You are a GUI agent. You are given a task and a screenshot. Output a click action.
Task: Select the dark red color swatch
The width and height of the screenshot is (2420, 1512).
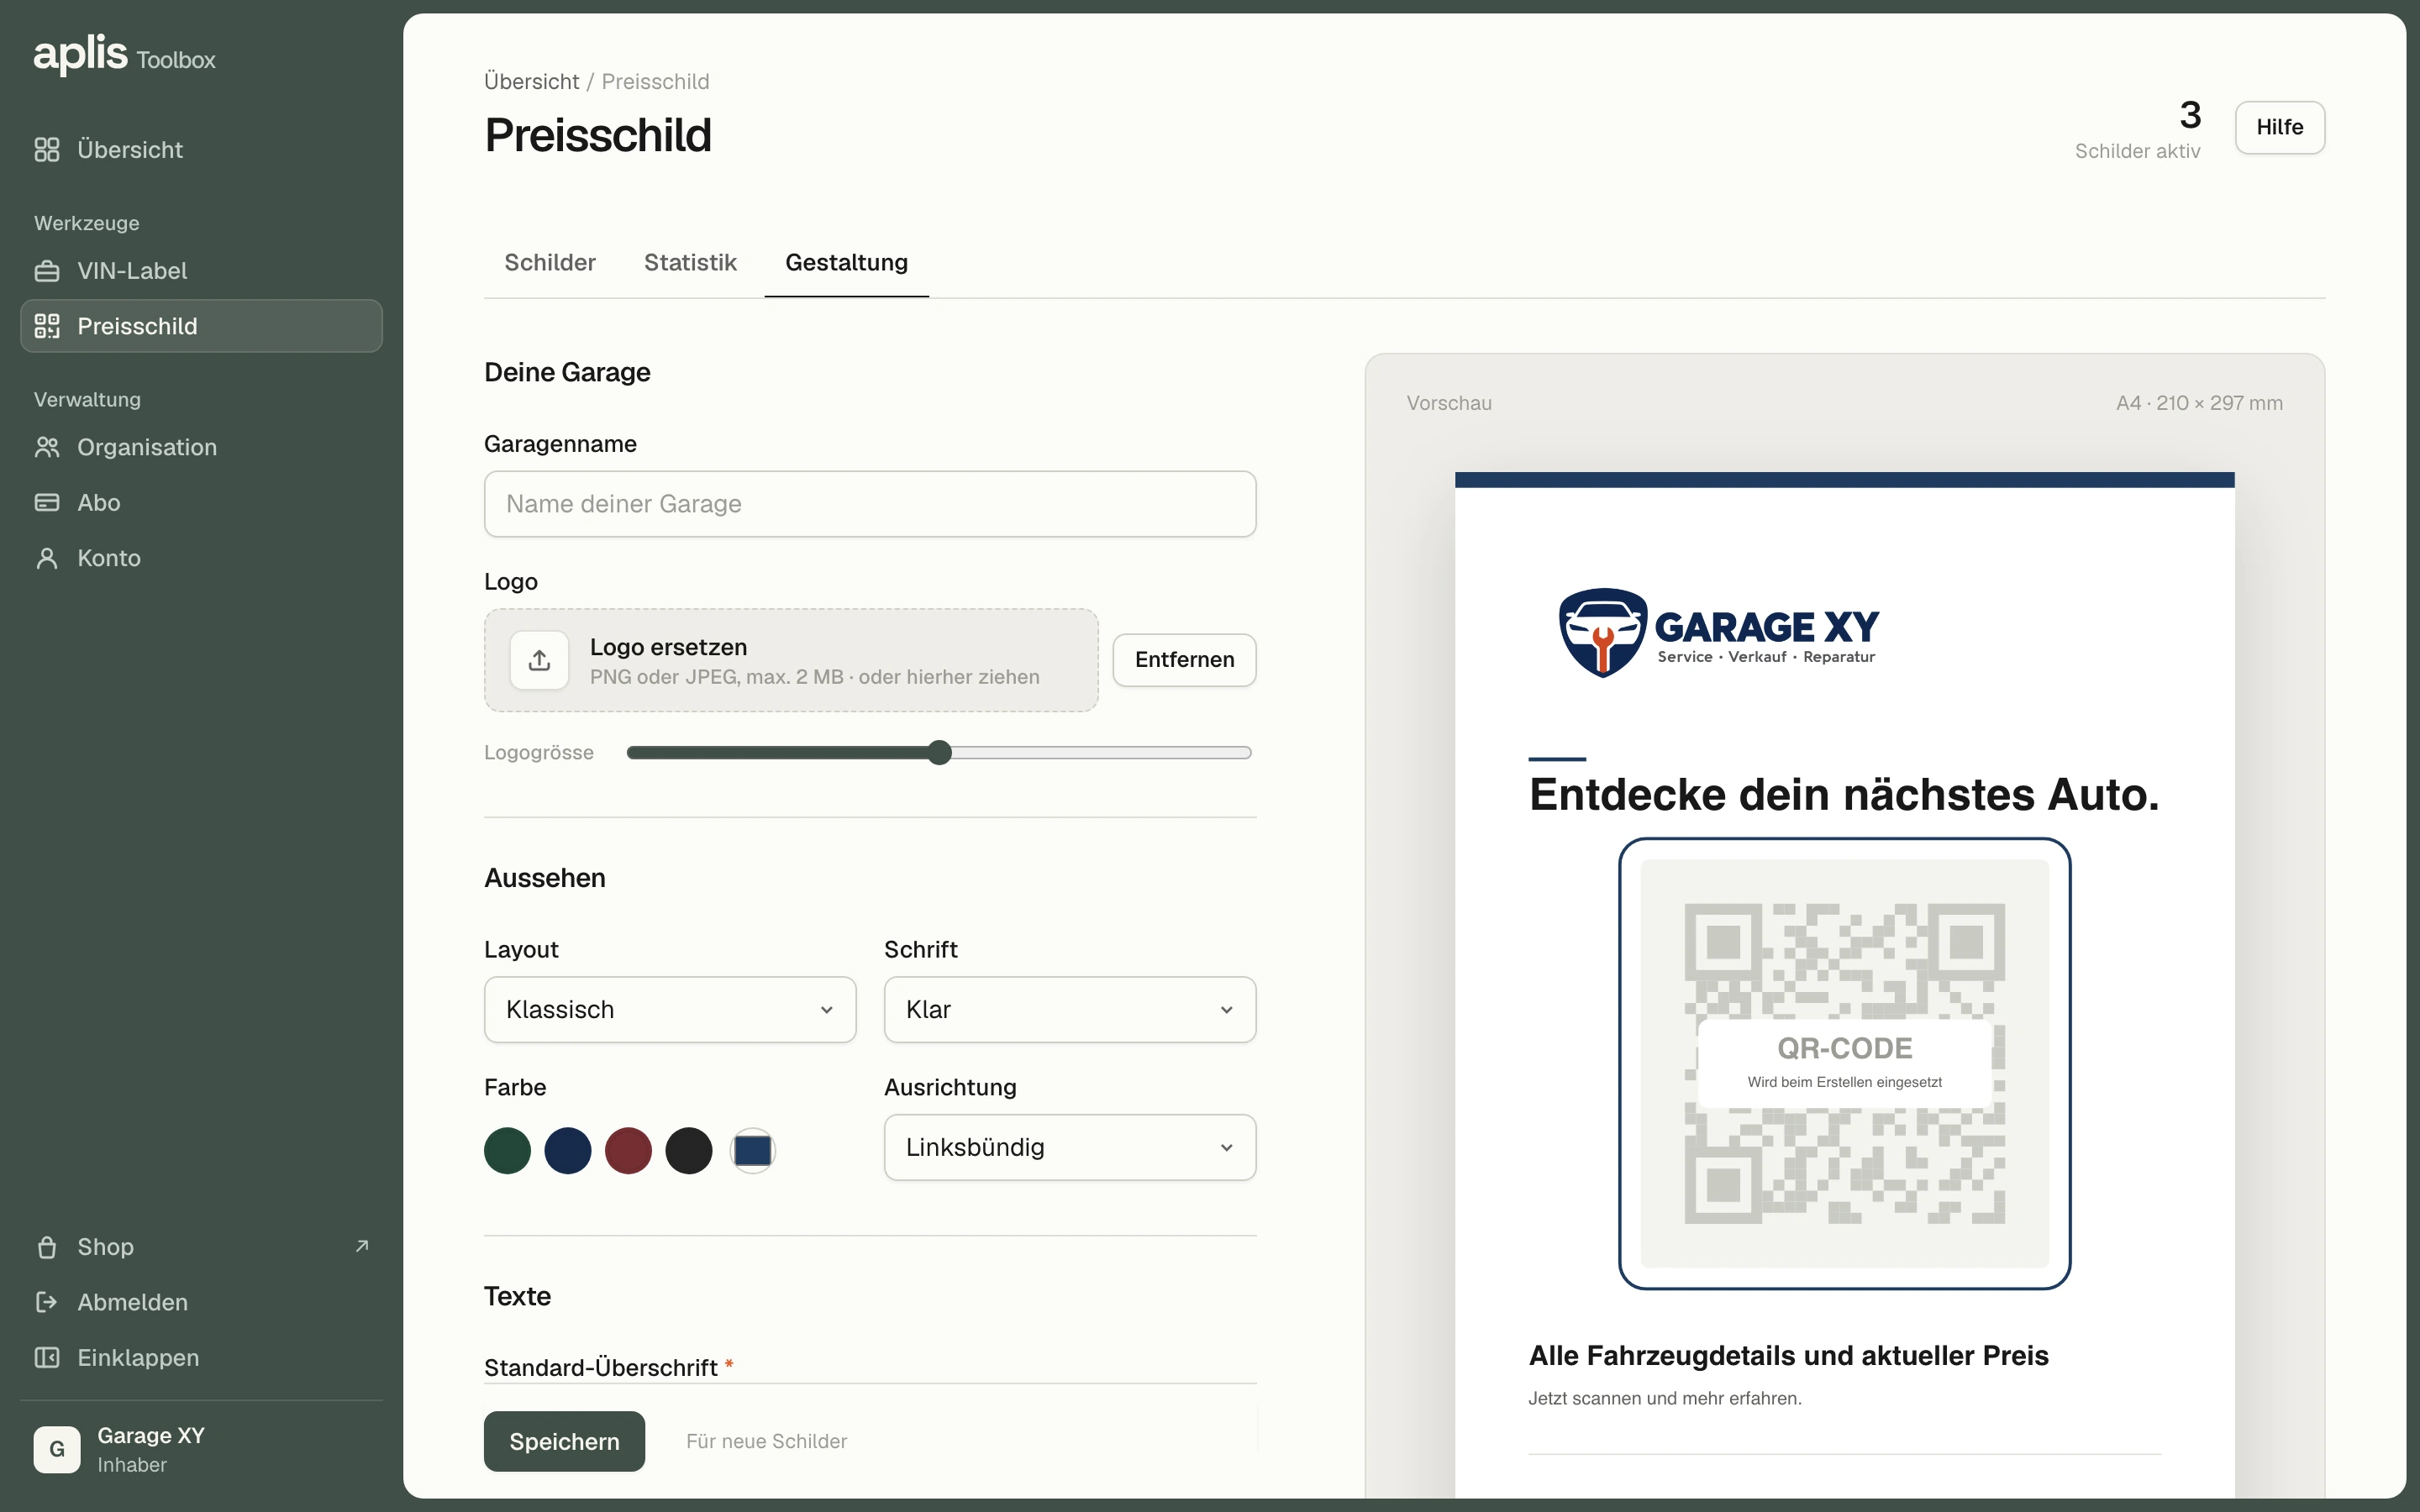pyautogui.click(x=628, y=1151)
